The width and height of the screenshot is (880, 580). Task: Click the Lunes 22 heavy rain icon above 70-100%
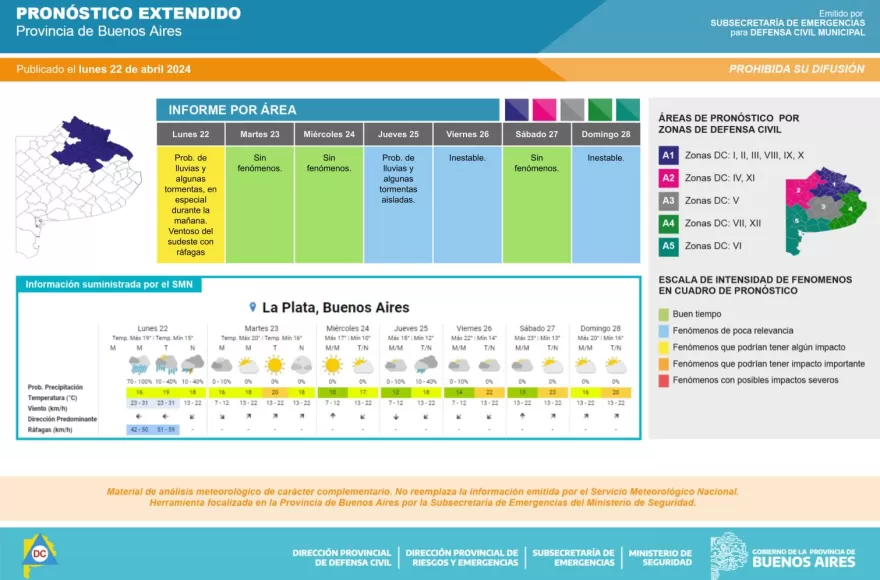(139, 365)
